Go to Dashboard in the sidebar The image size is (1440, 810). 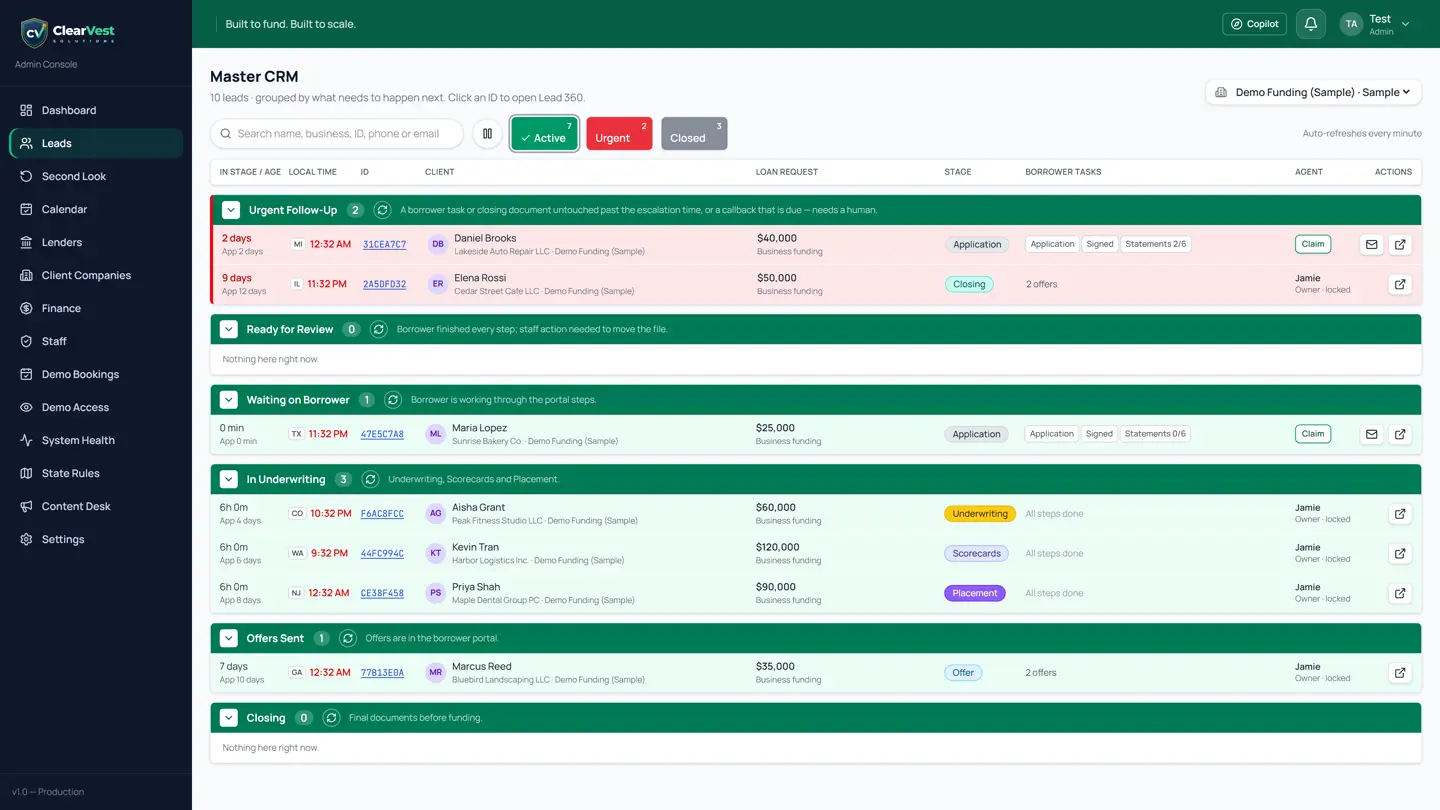point(96,110)
